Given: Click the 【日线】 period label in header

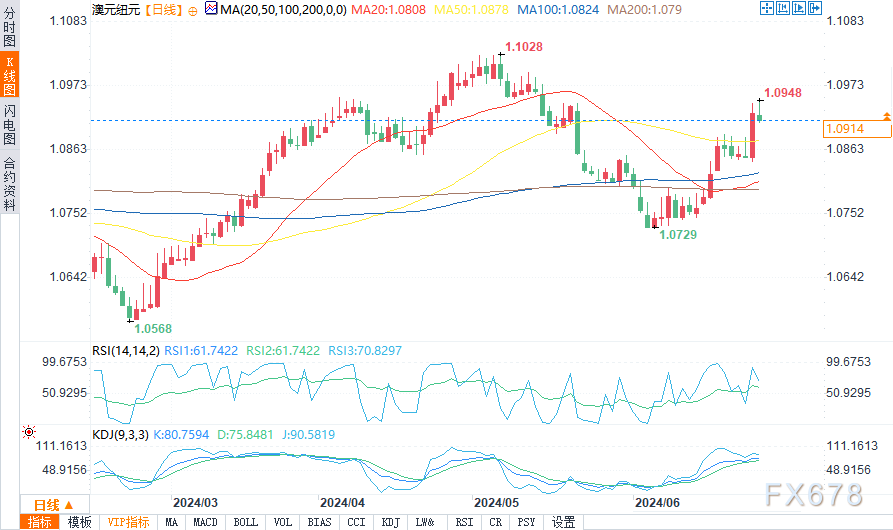Looking at the screenshot, I should tap(162, 10).
